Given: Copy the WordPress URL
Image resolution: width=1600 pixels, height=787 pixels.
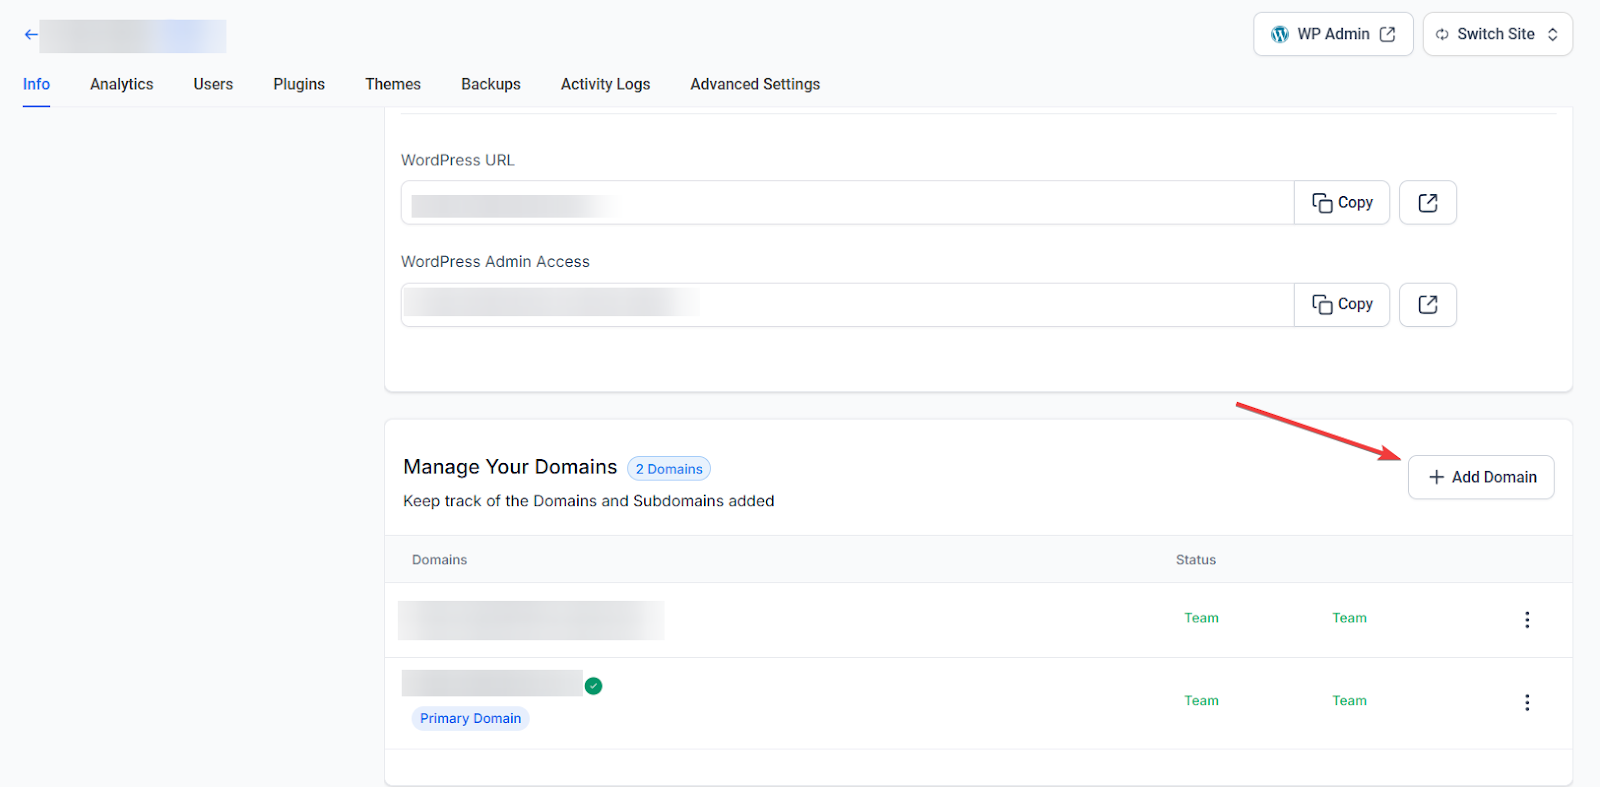Looking at the screenshot, I should [1341, 203].
